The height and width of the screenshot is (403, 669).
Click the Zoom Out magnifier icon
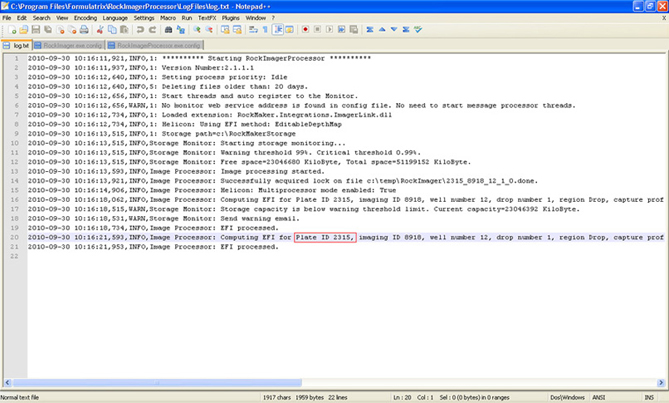tap(209, 29)
